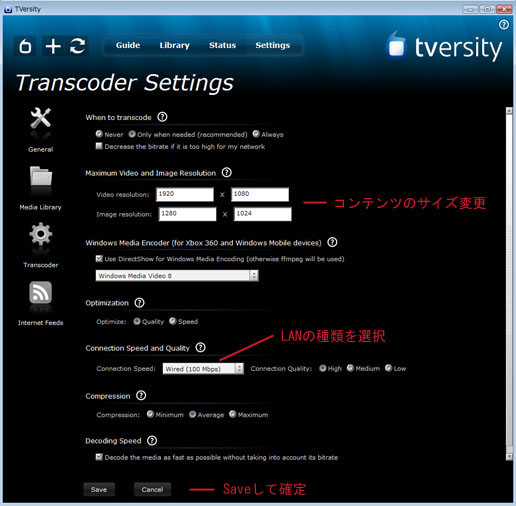
Task: Set Connection Quality to High
Action: pos(323,368)
